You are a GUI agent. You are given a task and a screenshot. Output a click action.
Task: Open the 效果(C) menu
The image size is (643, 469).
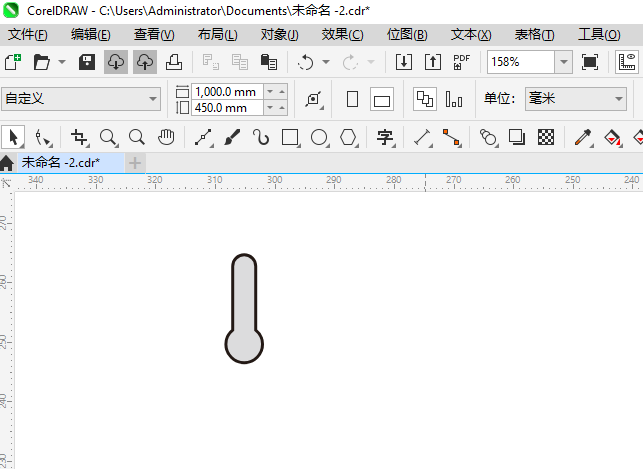(x=342, y=35)
